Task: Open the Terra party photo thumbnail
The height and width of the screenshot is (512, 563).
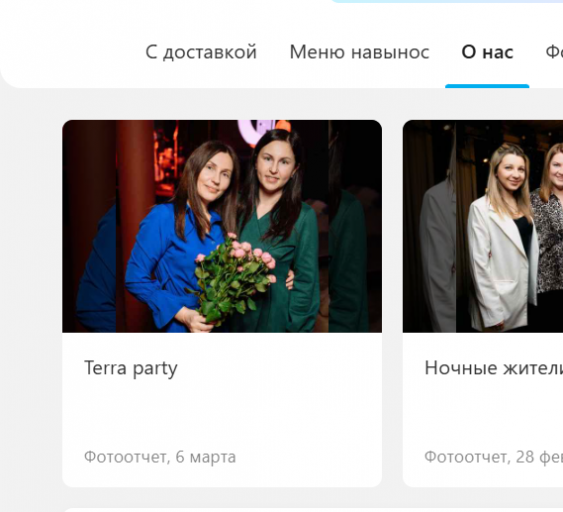Action: pyautogui.click(x=222, y=226)
